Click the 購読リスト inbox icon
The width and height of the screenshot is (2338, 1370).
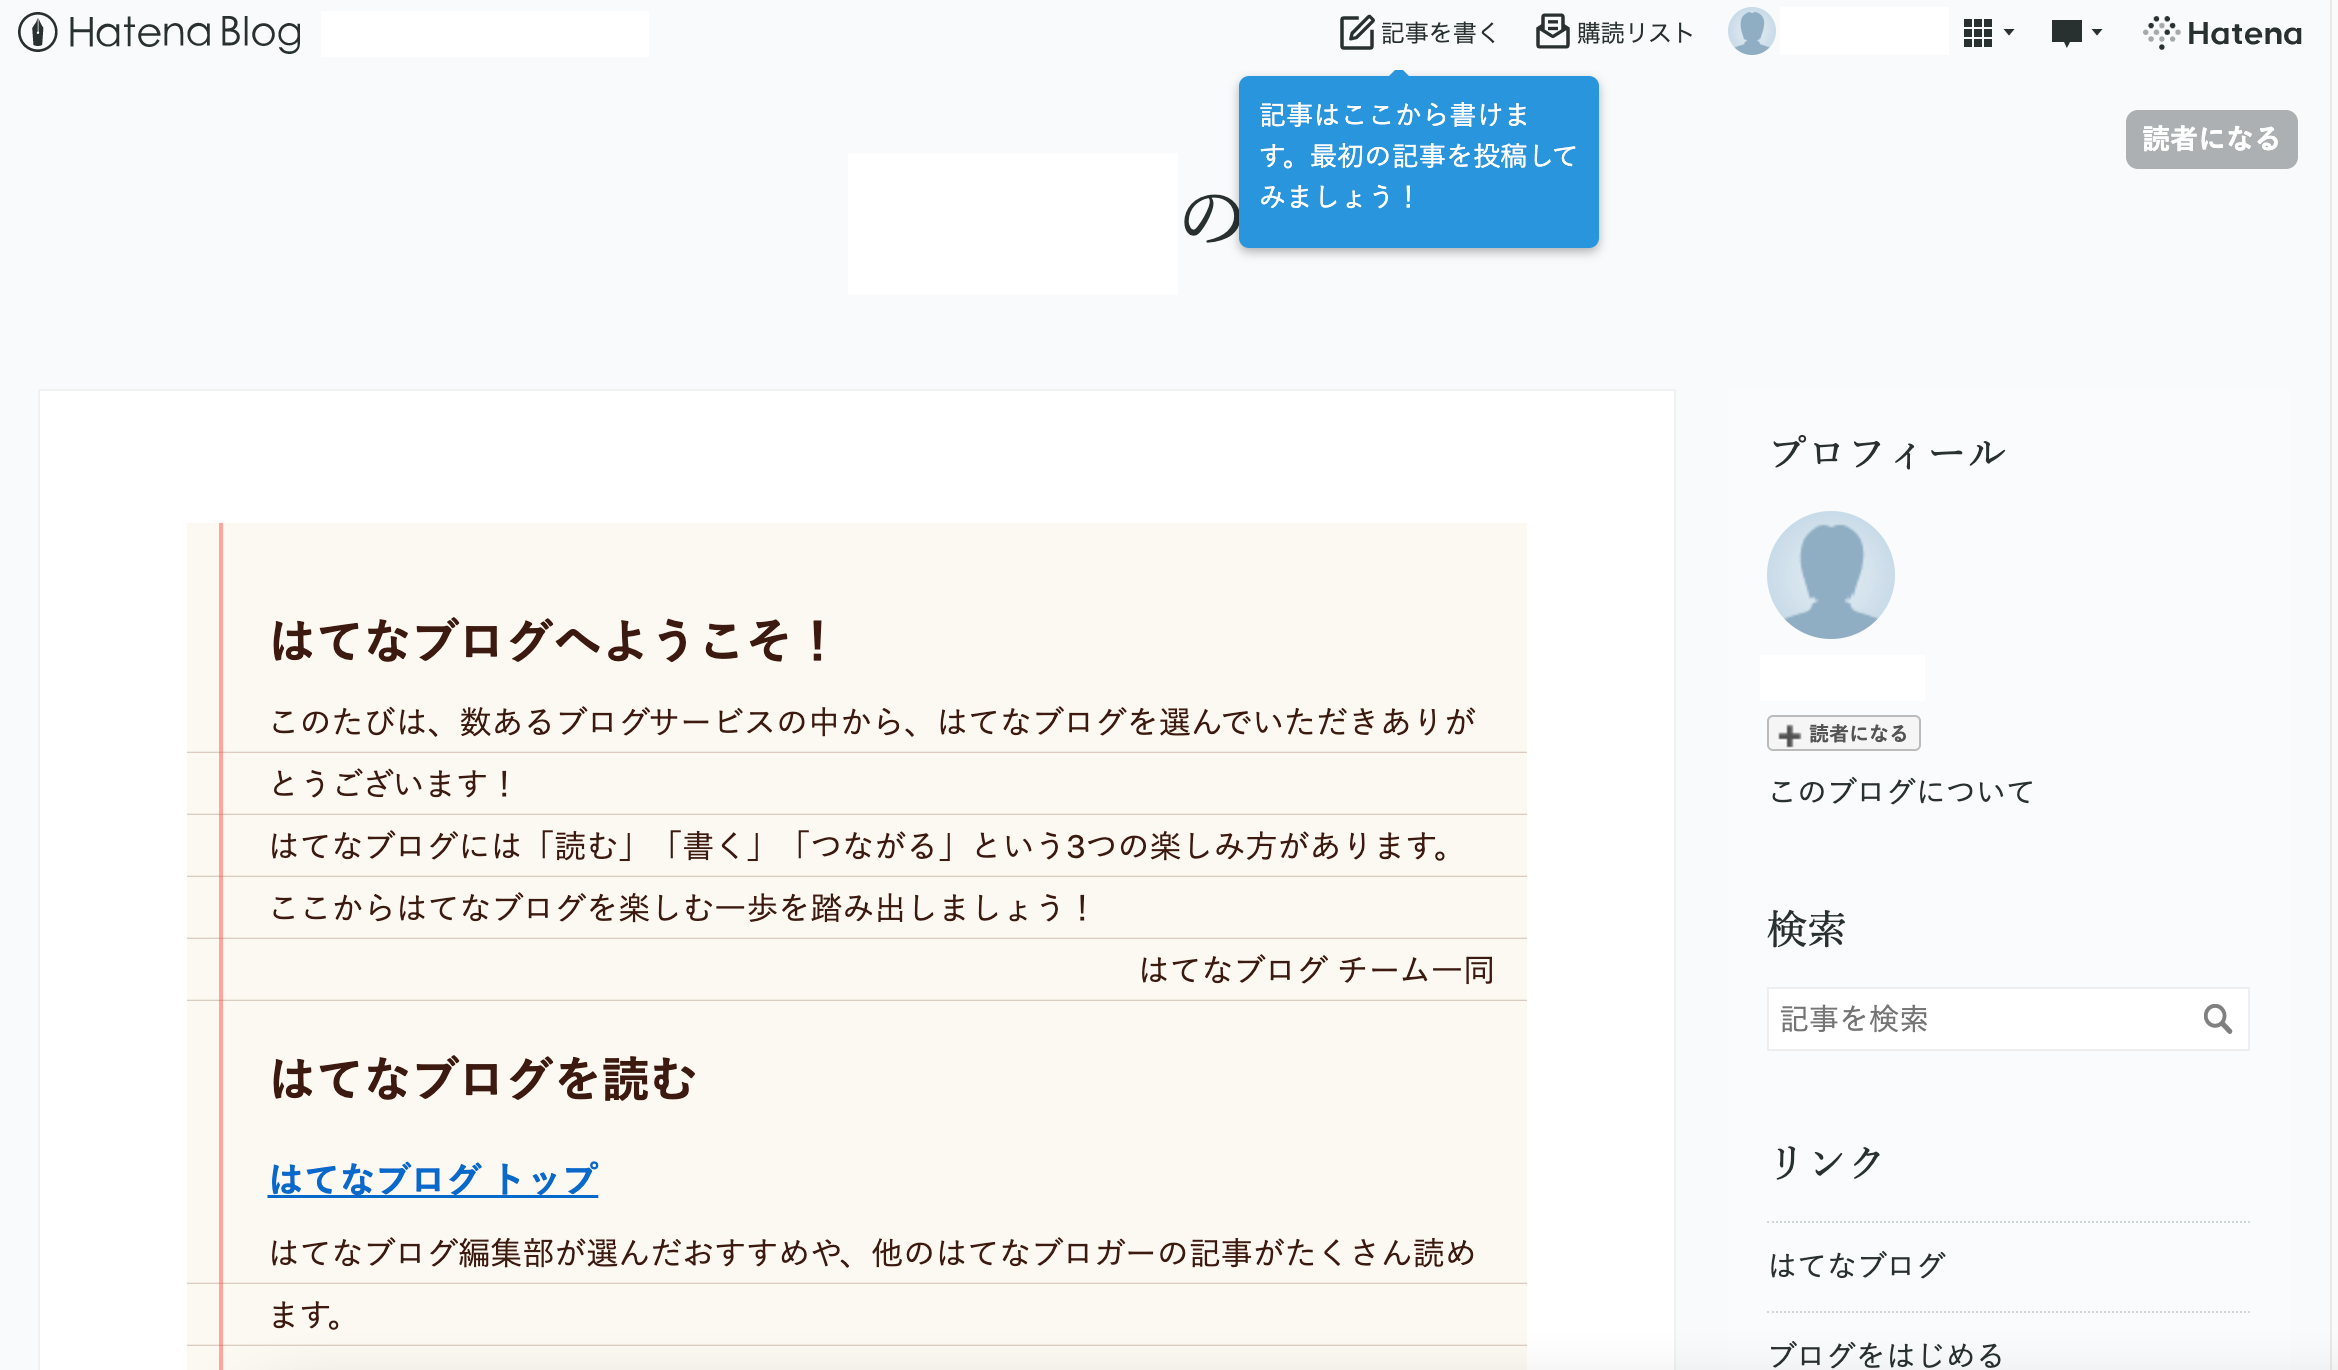pyautogui.click(x=1552, y=31)
